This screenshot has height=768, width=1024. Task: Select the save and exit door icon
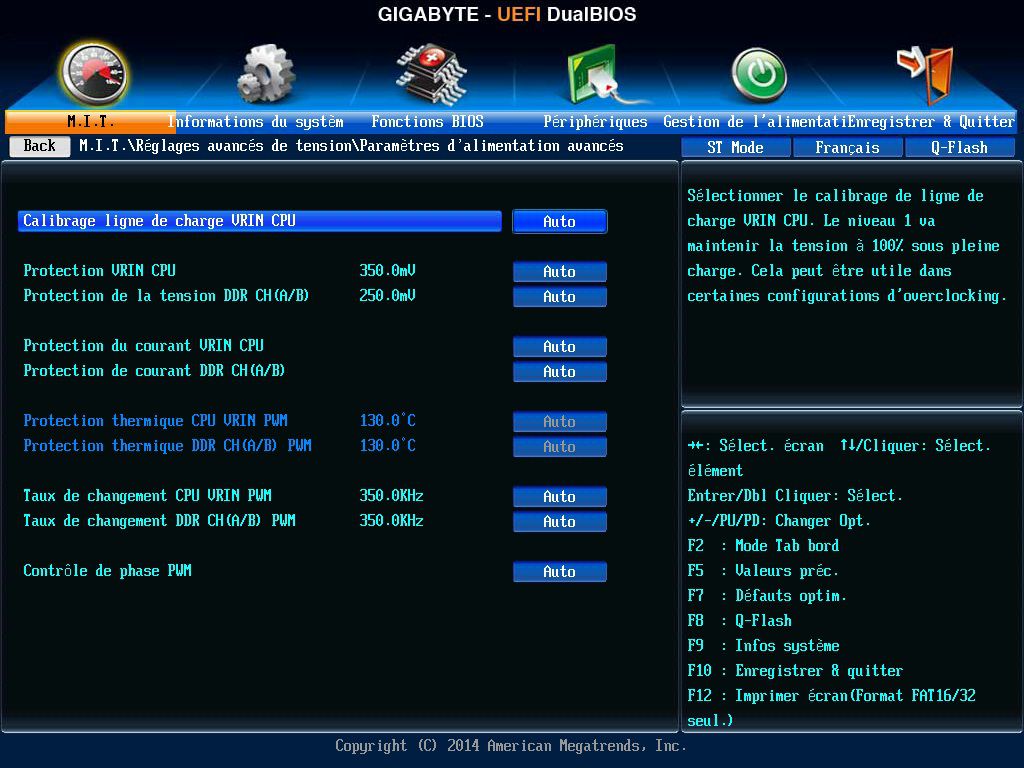coord(926,75)
